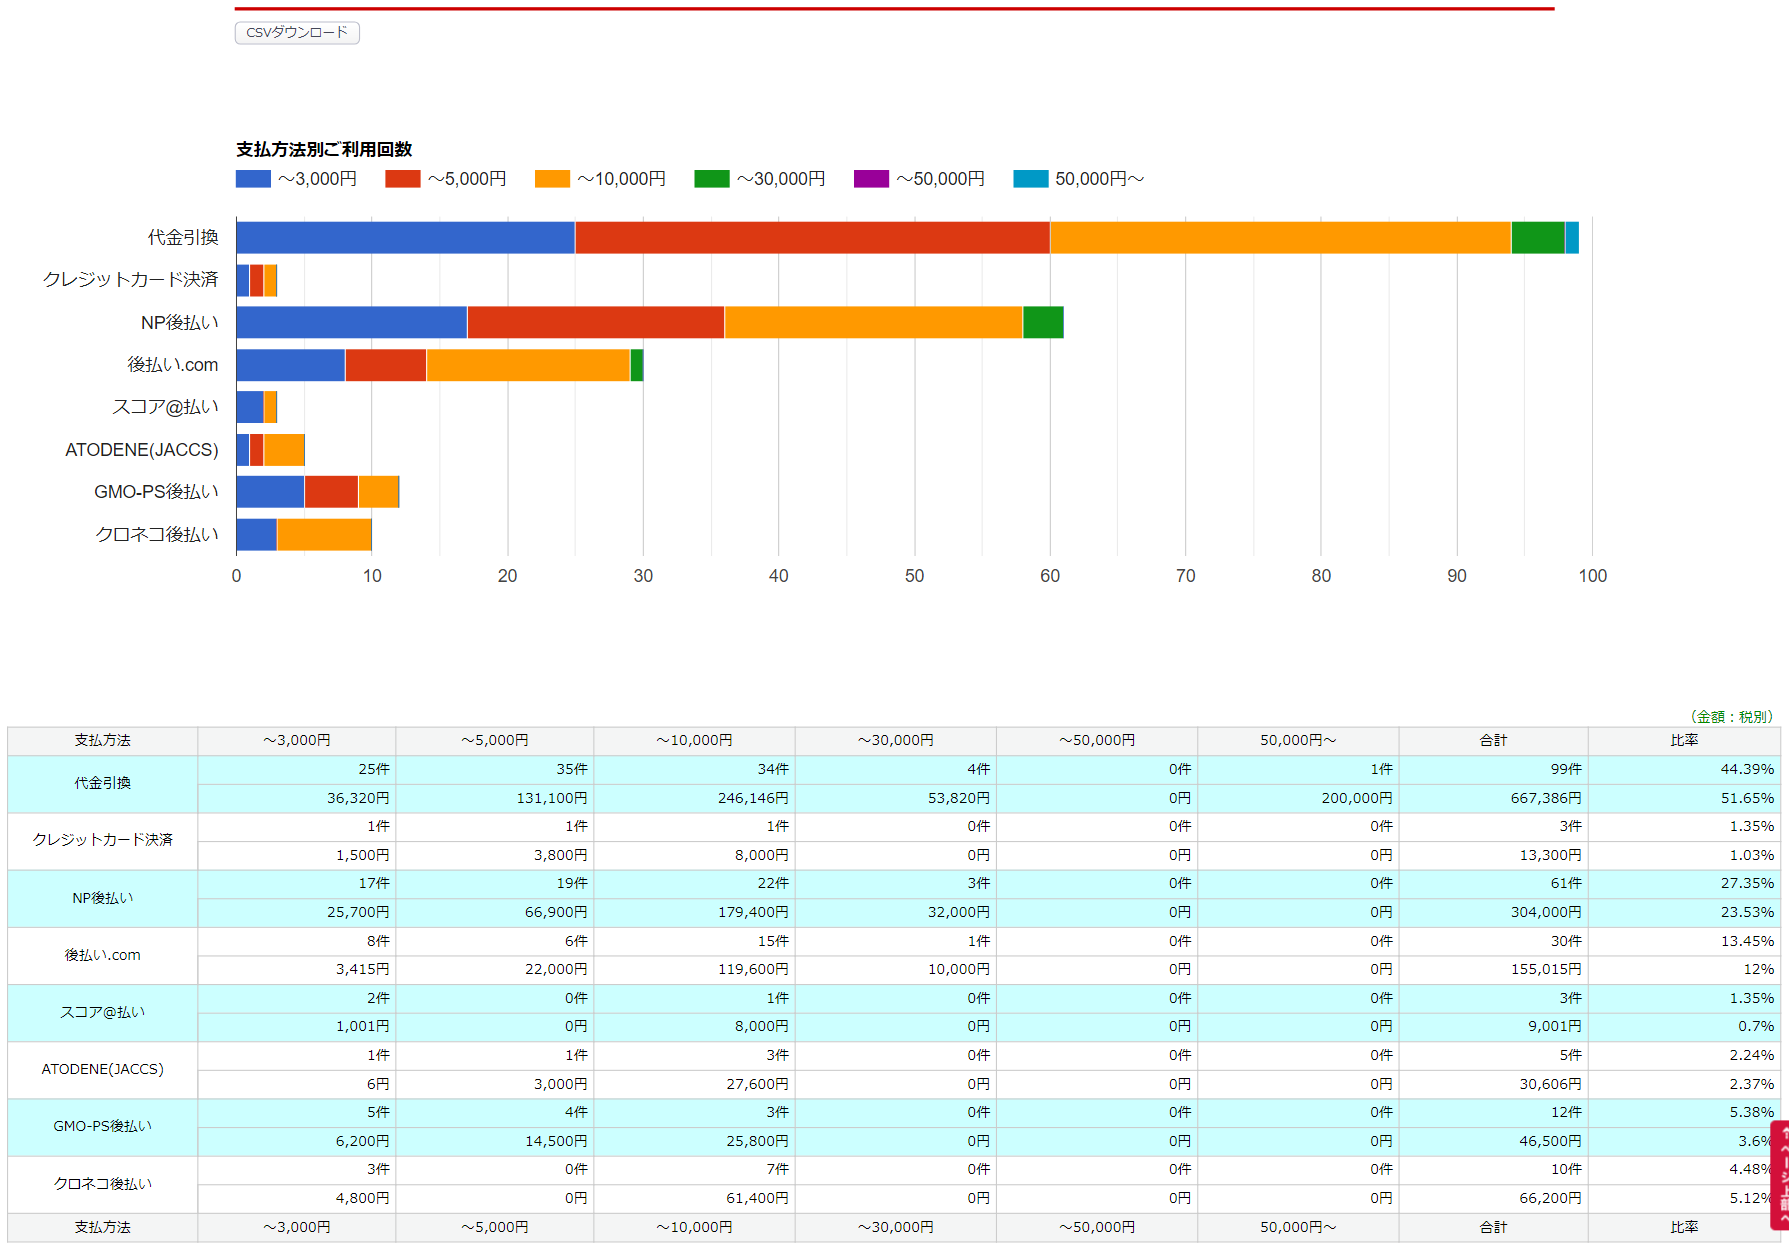The width and height of the screenshot is (1789, 1251).
Task: Click the orange segment of the NP後払い bar
Action: (x=873, y=323)
